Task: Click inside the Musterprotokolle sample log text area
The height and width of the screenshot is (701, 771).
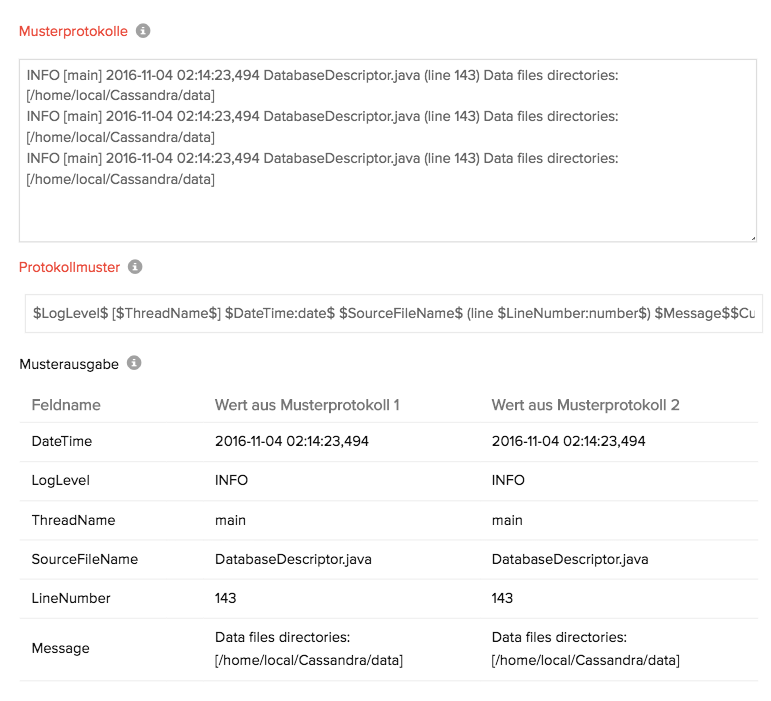Action: click(387, 150)
